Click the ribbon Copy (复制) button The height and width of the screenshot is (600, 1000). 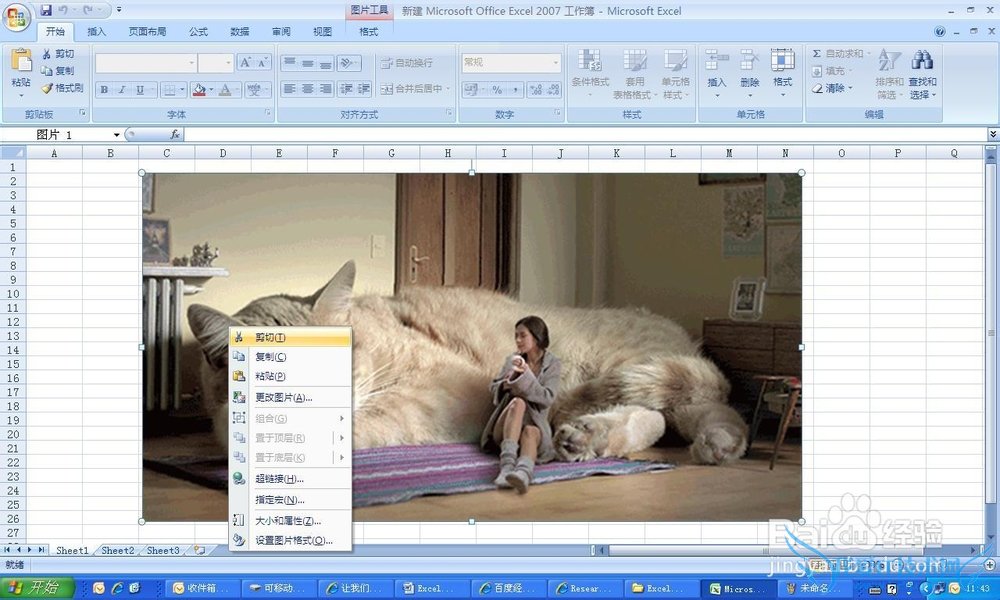pos(58,71)
